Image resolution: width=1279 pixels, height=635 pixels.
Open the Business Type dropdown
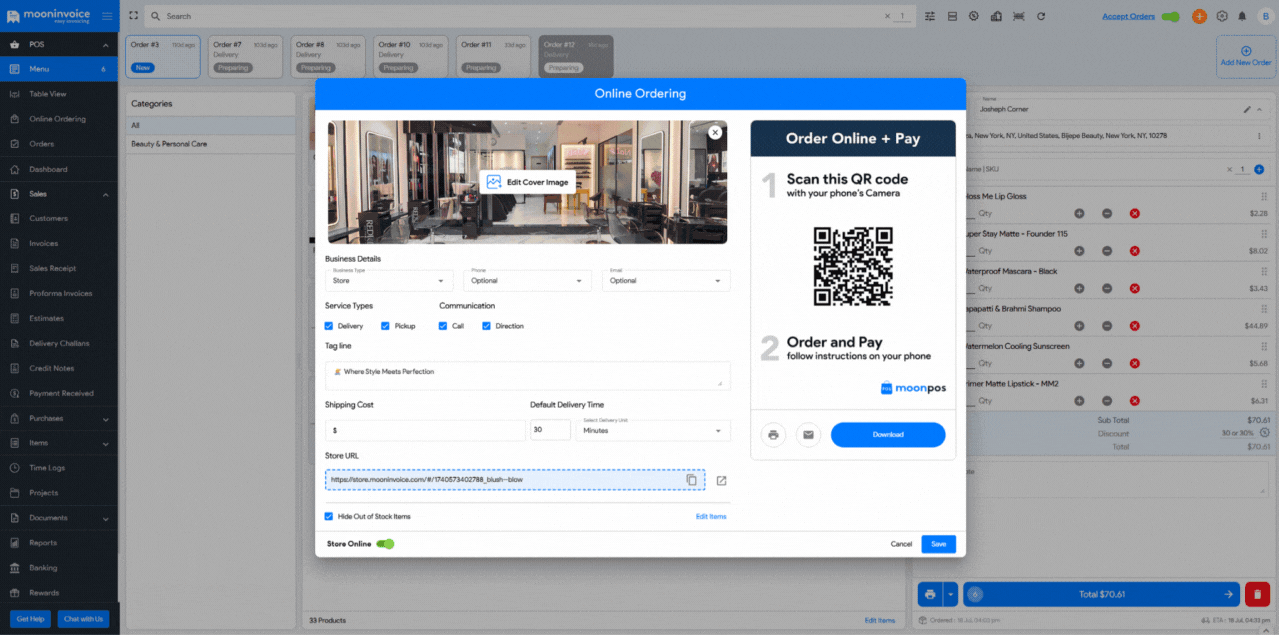[389, 280]
